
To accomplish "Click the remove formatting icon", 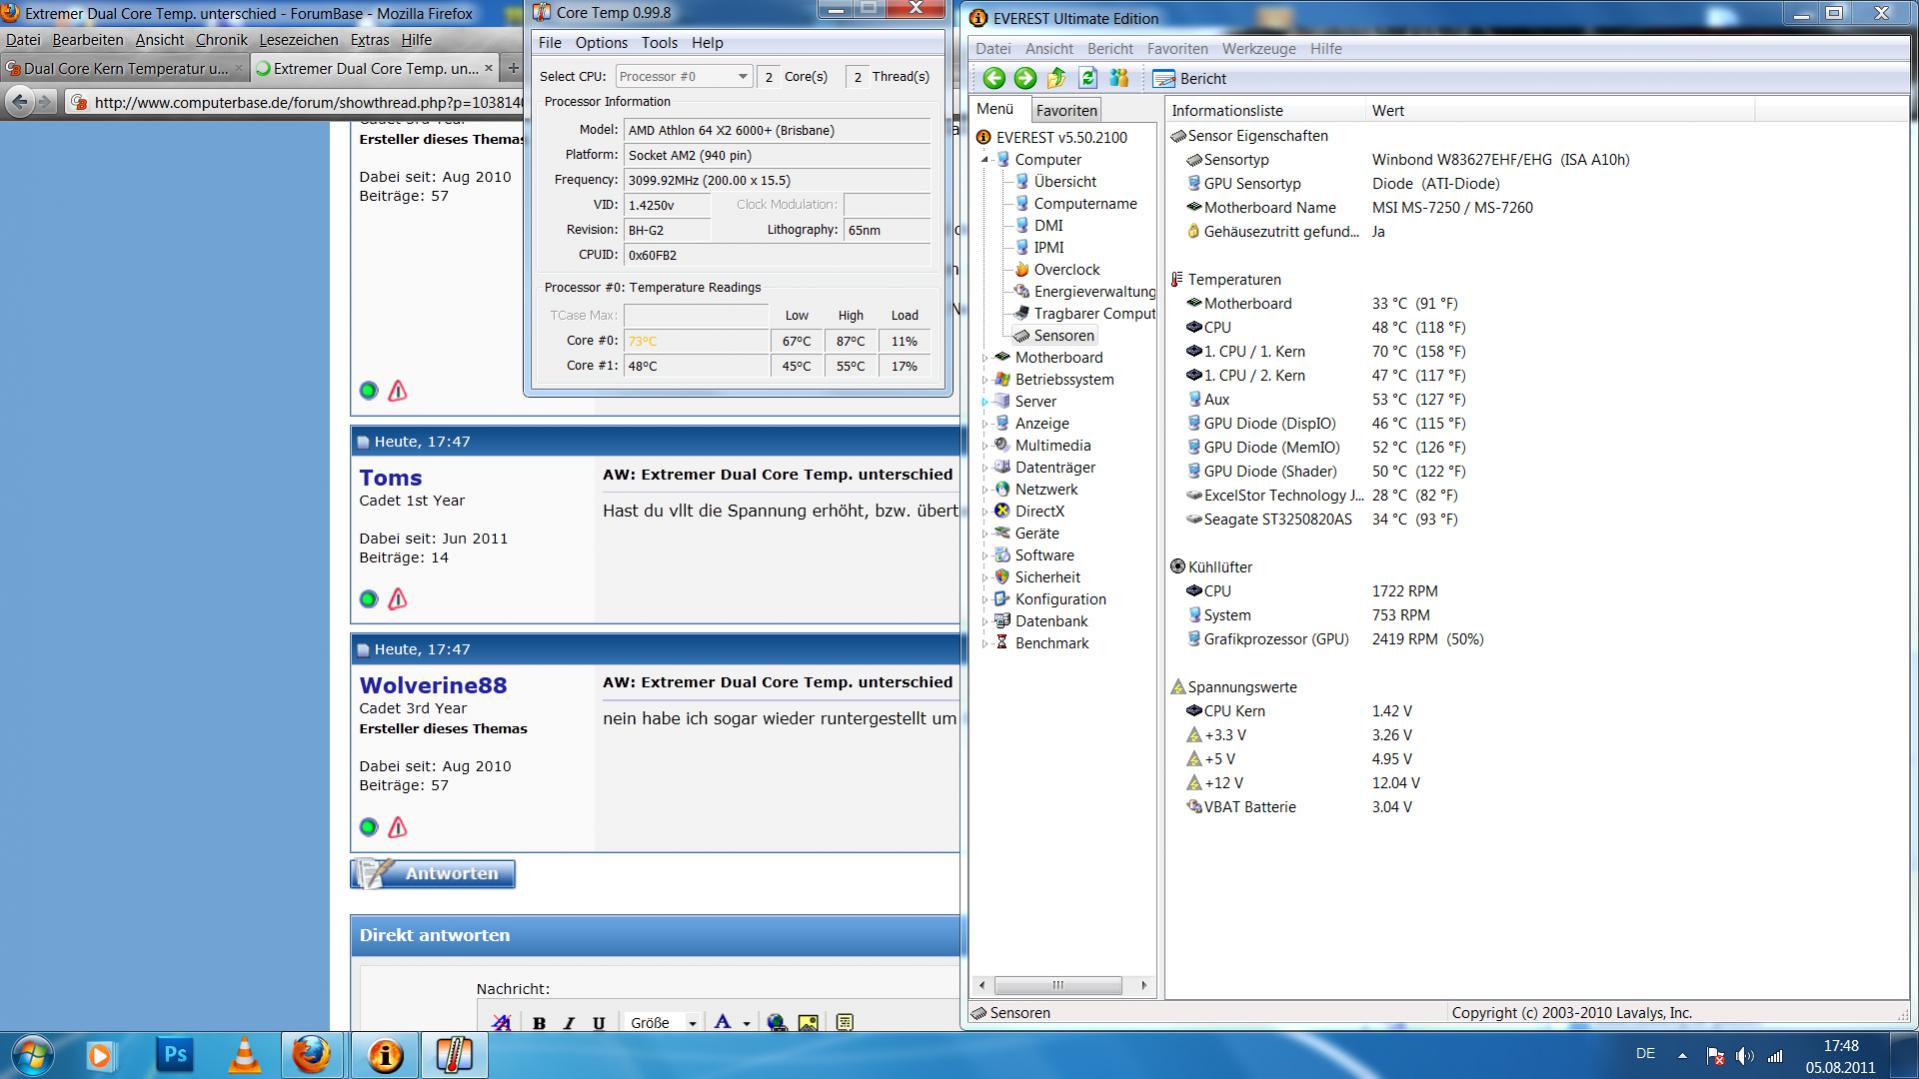I will 501,1023.
